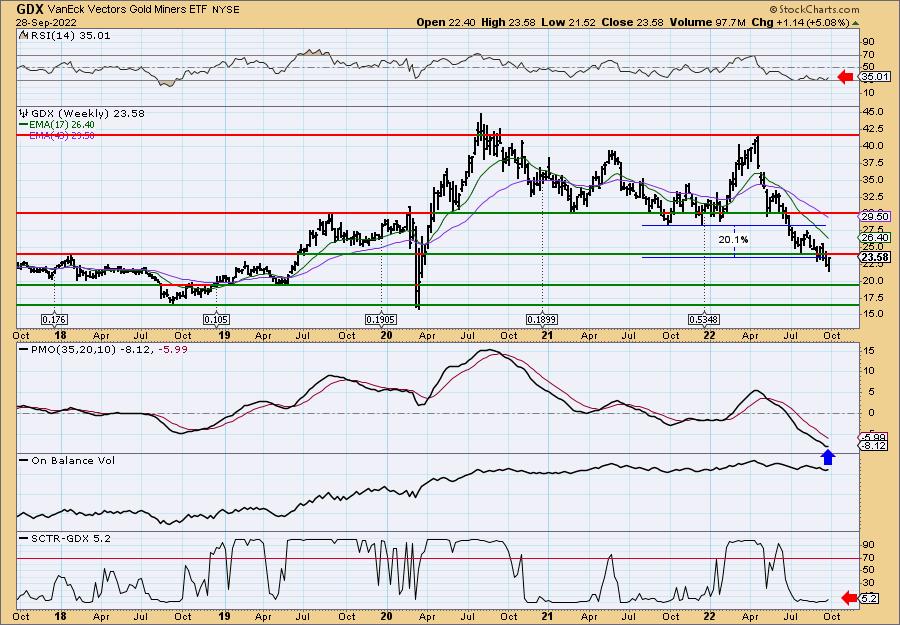Click the 0.105 dividend marker
This screenshot has width=900, height=625.
tap(216, 319)
